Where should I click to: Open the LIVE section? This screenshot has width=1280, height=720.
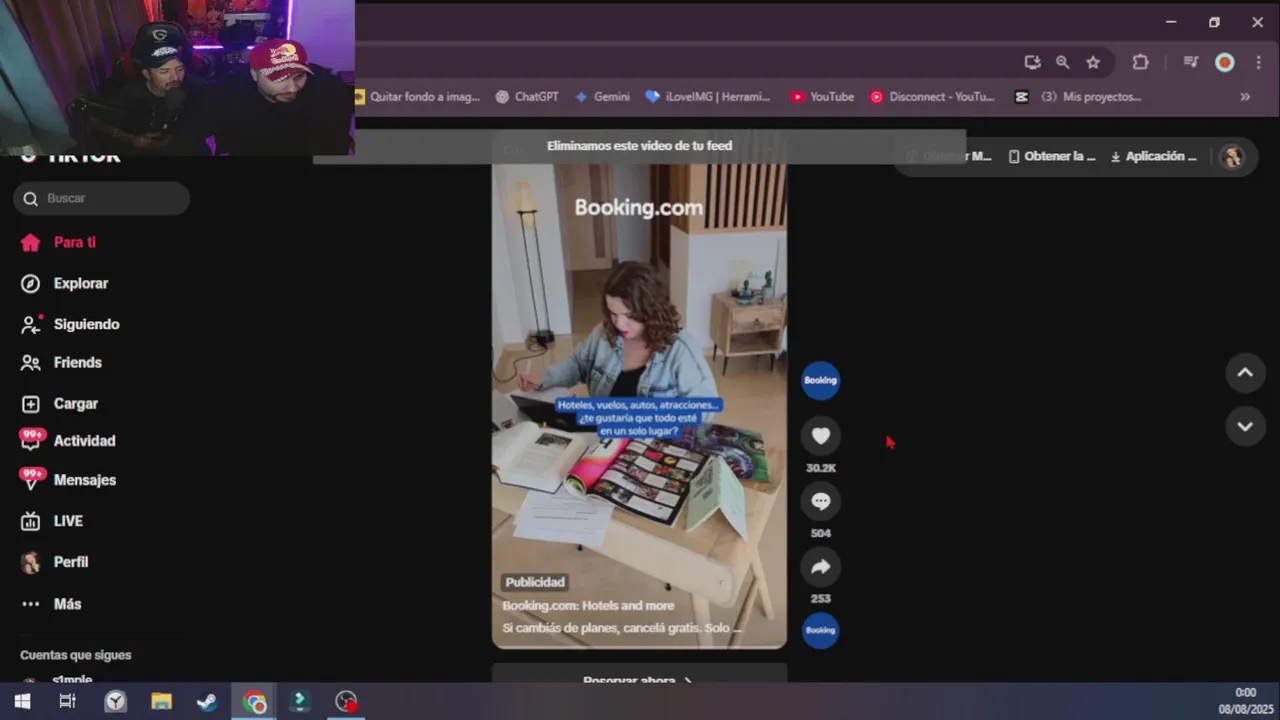(52, 521)
